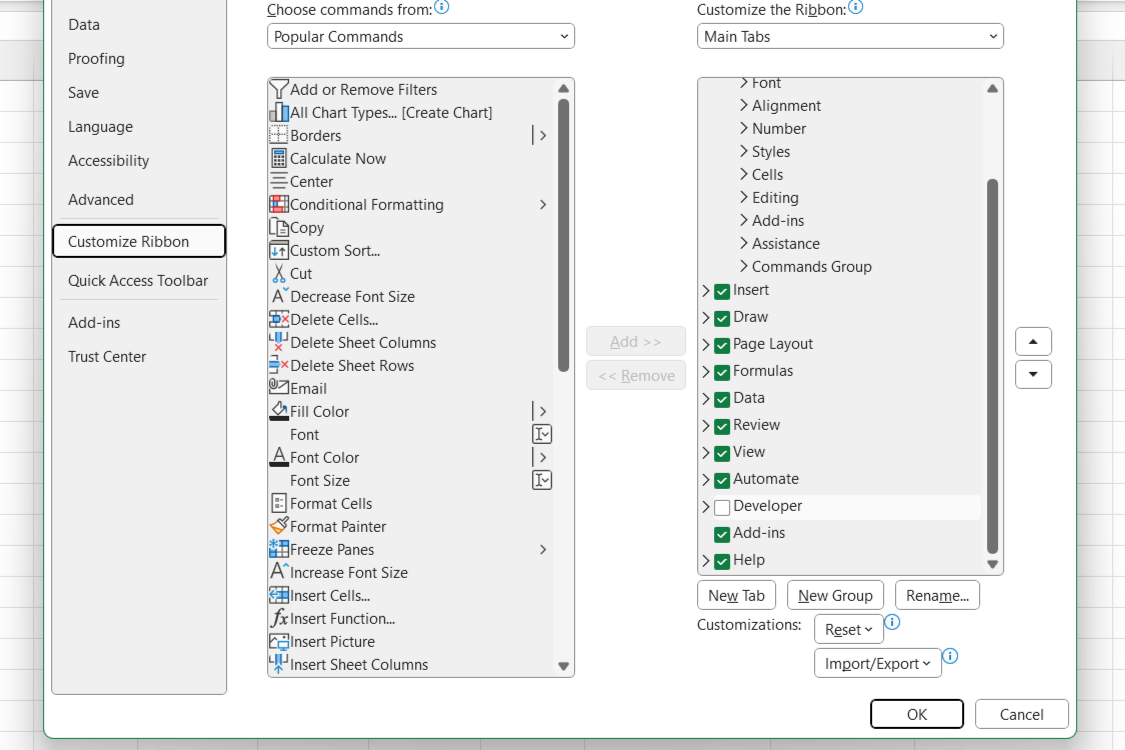This screenshot has width=1125, height=750.
Task: Expand the Alignment group in the tree
Action: click(x=744, y=106)
